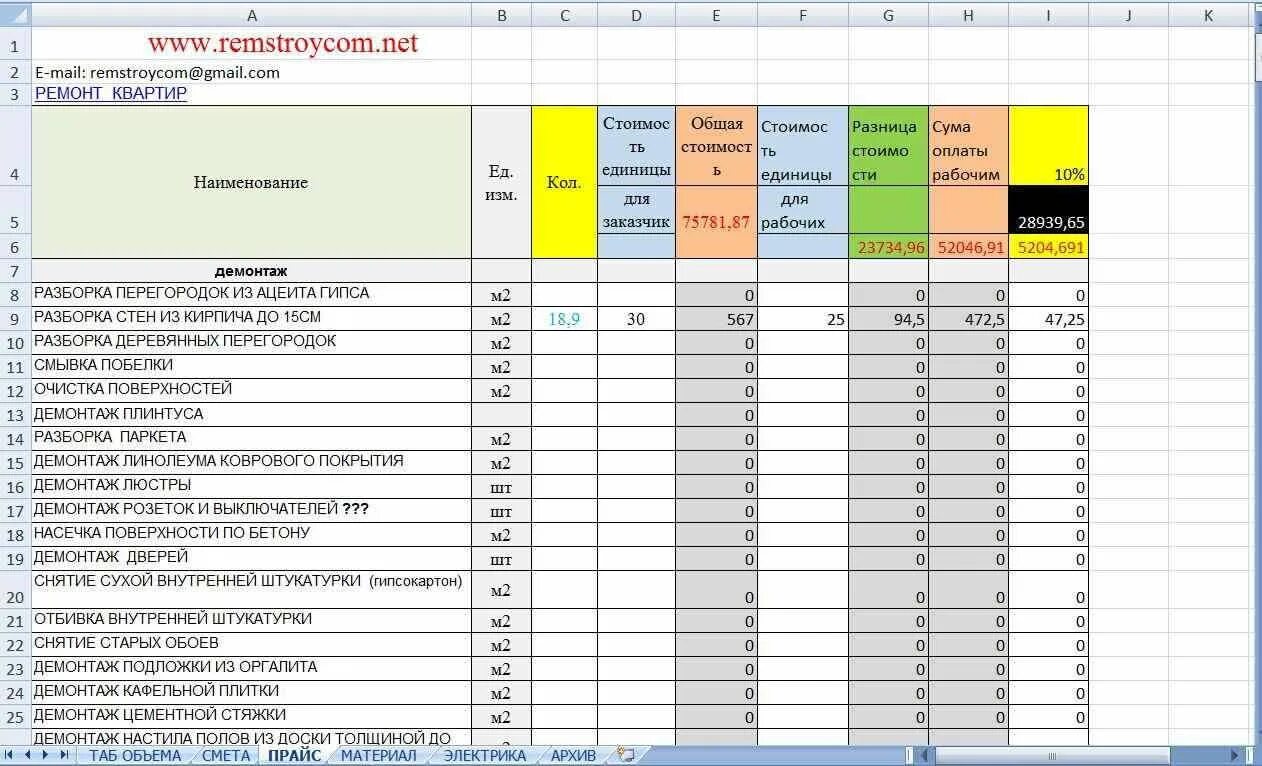The width and height of the screenshot is (1262, 766).
Task: Click the СНЯТИЕ СТАРЫХ ОБОЕВ cell
Action: (x=251, y=645)
